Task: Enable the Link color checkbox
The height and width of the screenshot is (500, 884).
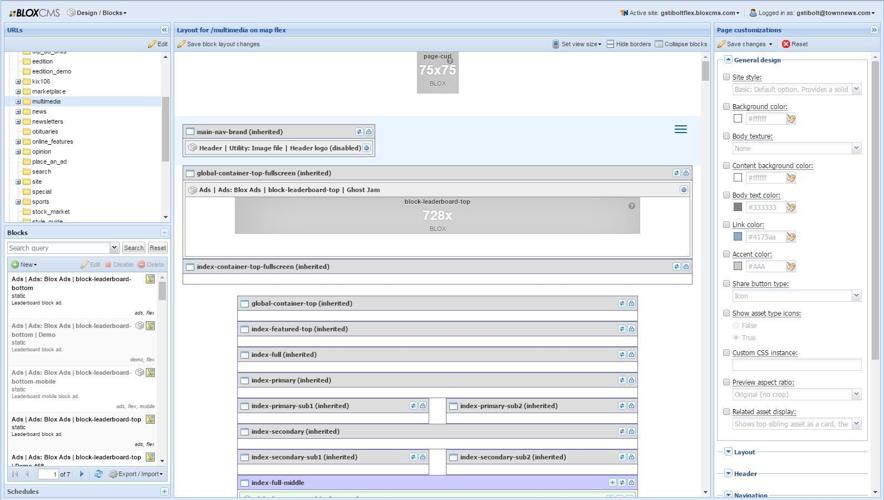Action: [x=726, y=224]
